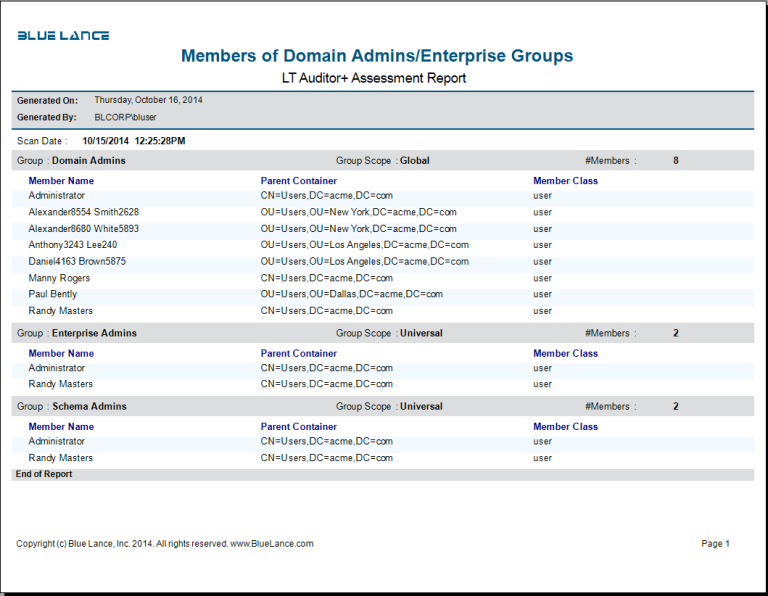Click the Enterprise Admins group header
The width and height of the screenshot is (768, 596).
coord(94,333)
